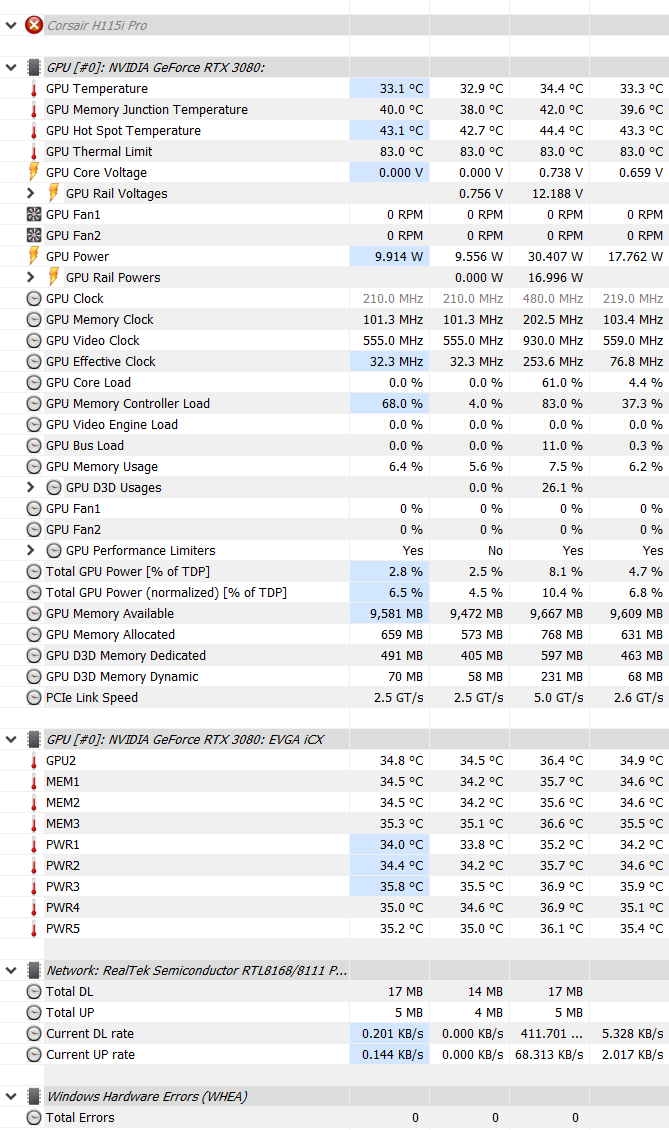Click the clock icon for GPU Clock
The image size is (669, 1130).
(x=34, y=298)
